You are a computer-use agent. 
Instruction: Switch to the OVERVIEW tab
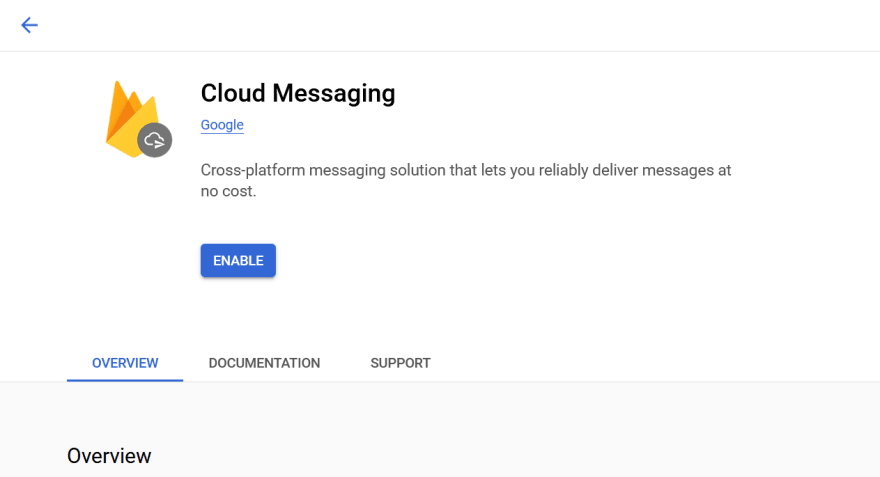pos(125,363)
